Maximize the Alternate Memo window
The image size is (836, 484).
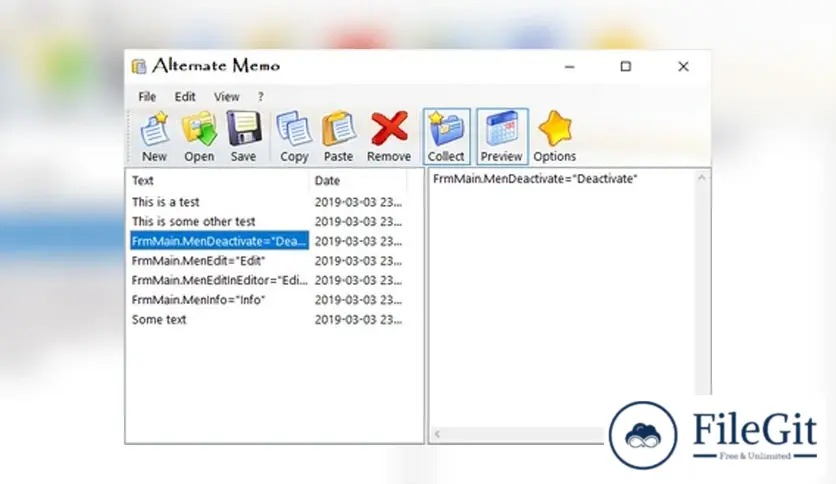pyautogui.click(x=626, y=67)
